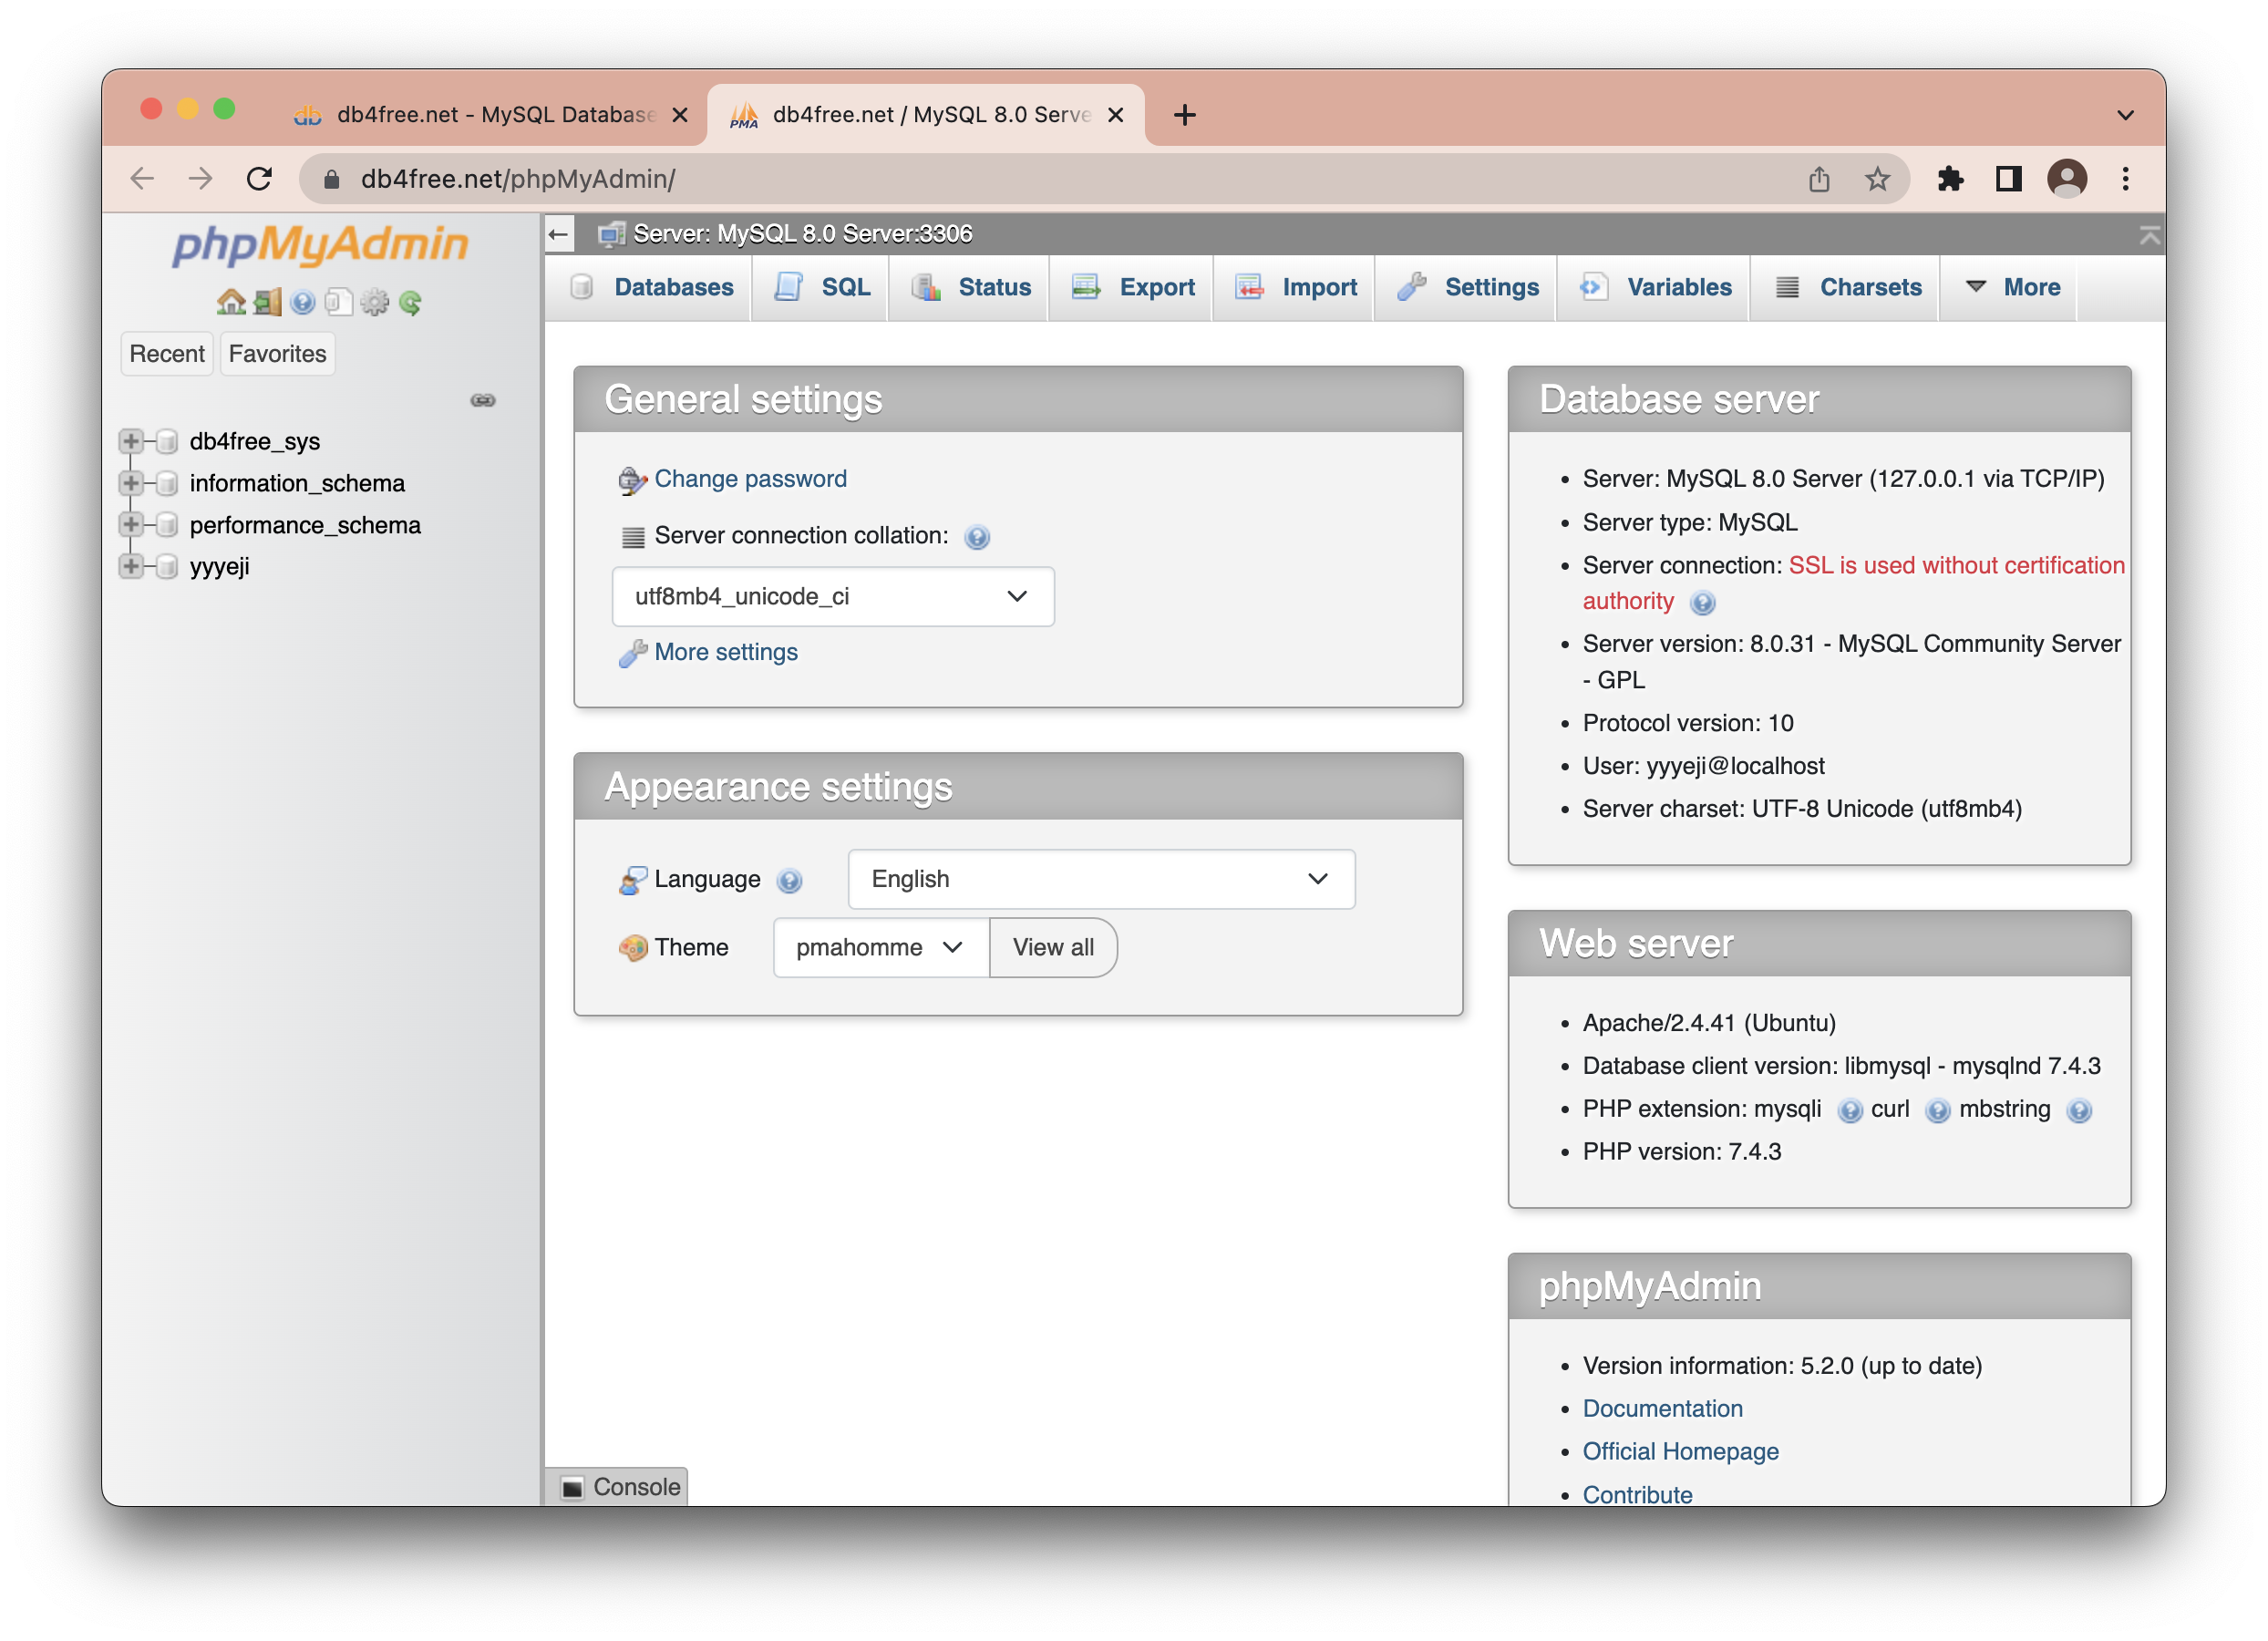
Task: Open phpMyAdmin documentation icon in sidebar
Action: 303,302
